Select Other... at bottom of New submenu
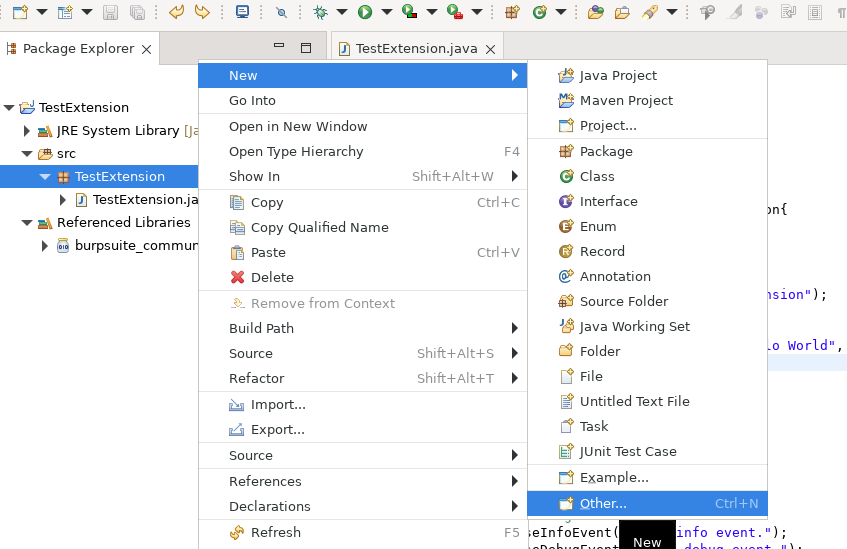Image resolution: width=847 pixels, height=549 pixels. tap(603, 503)
